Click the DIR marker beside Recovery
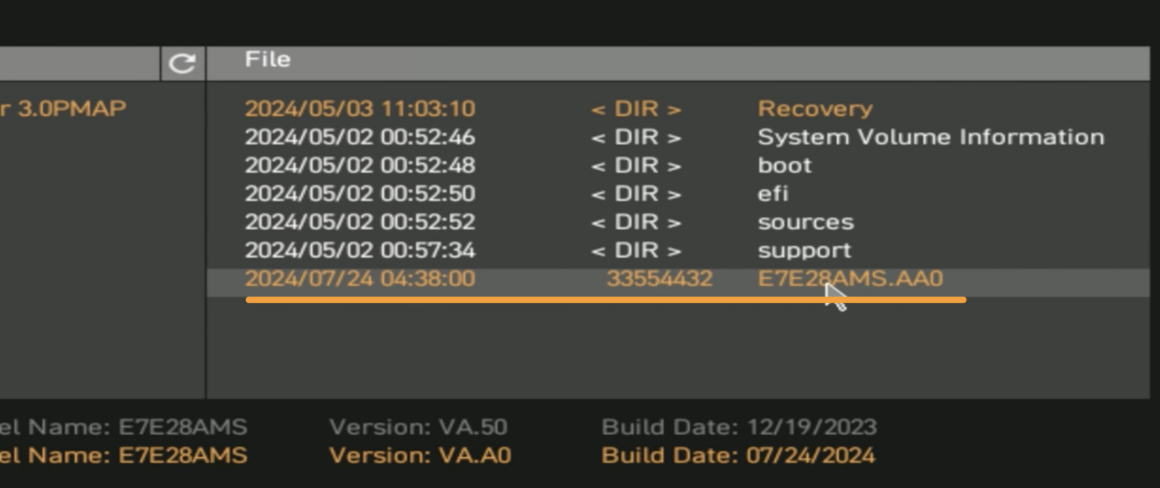This screenshot has height=488, width=1160. click(636, 109)
